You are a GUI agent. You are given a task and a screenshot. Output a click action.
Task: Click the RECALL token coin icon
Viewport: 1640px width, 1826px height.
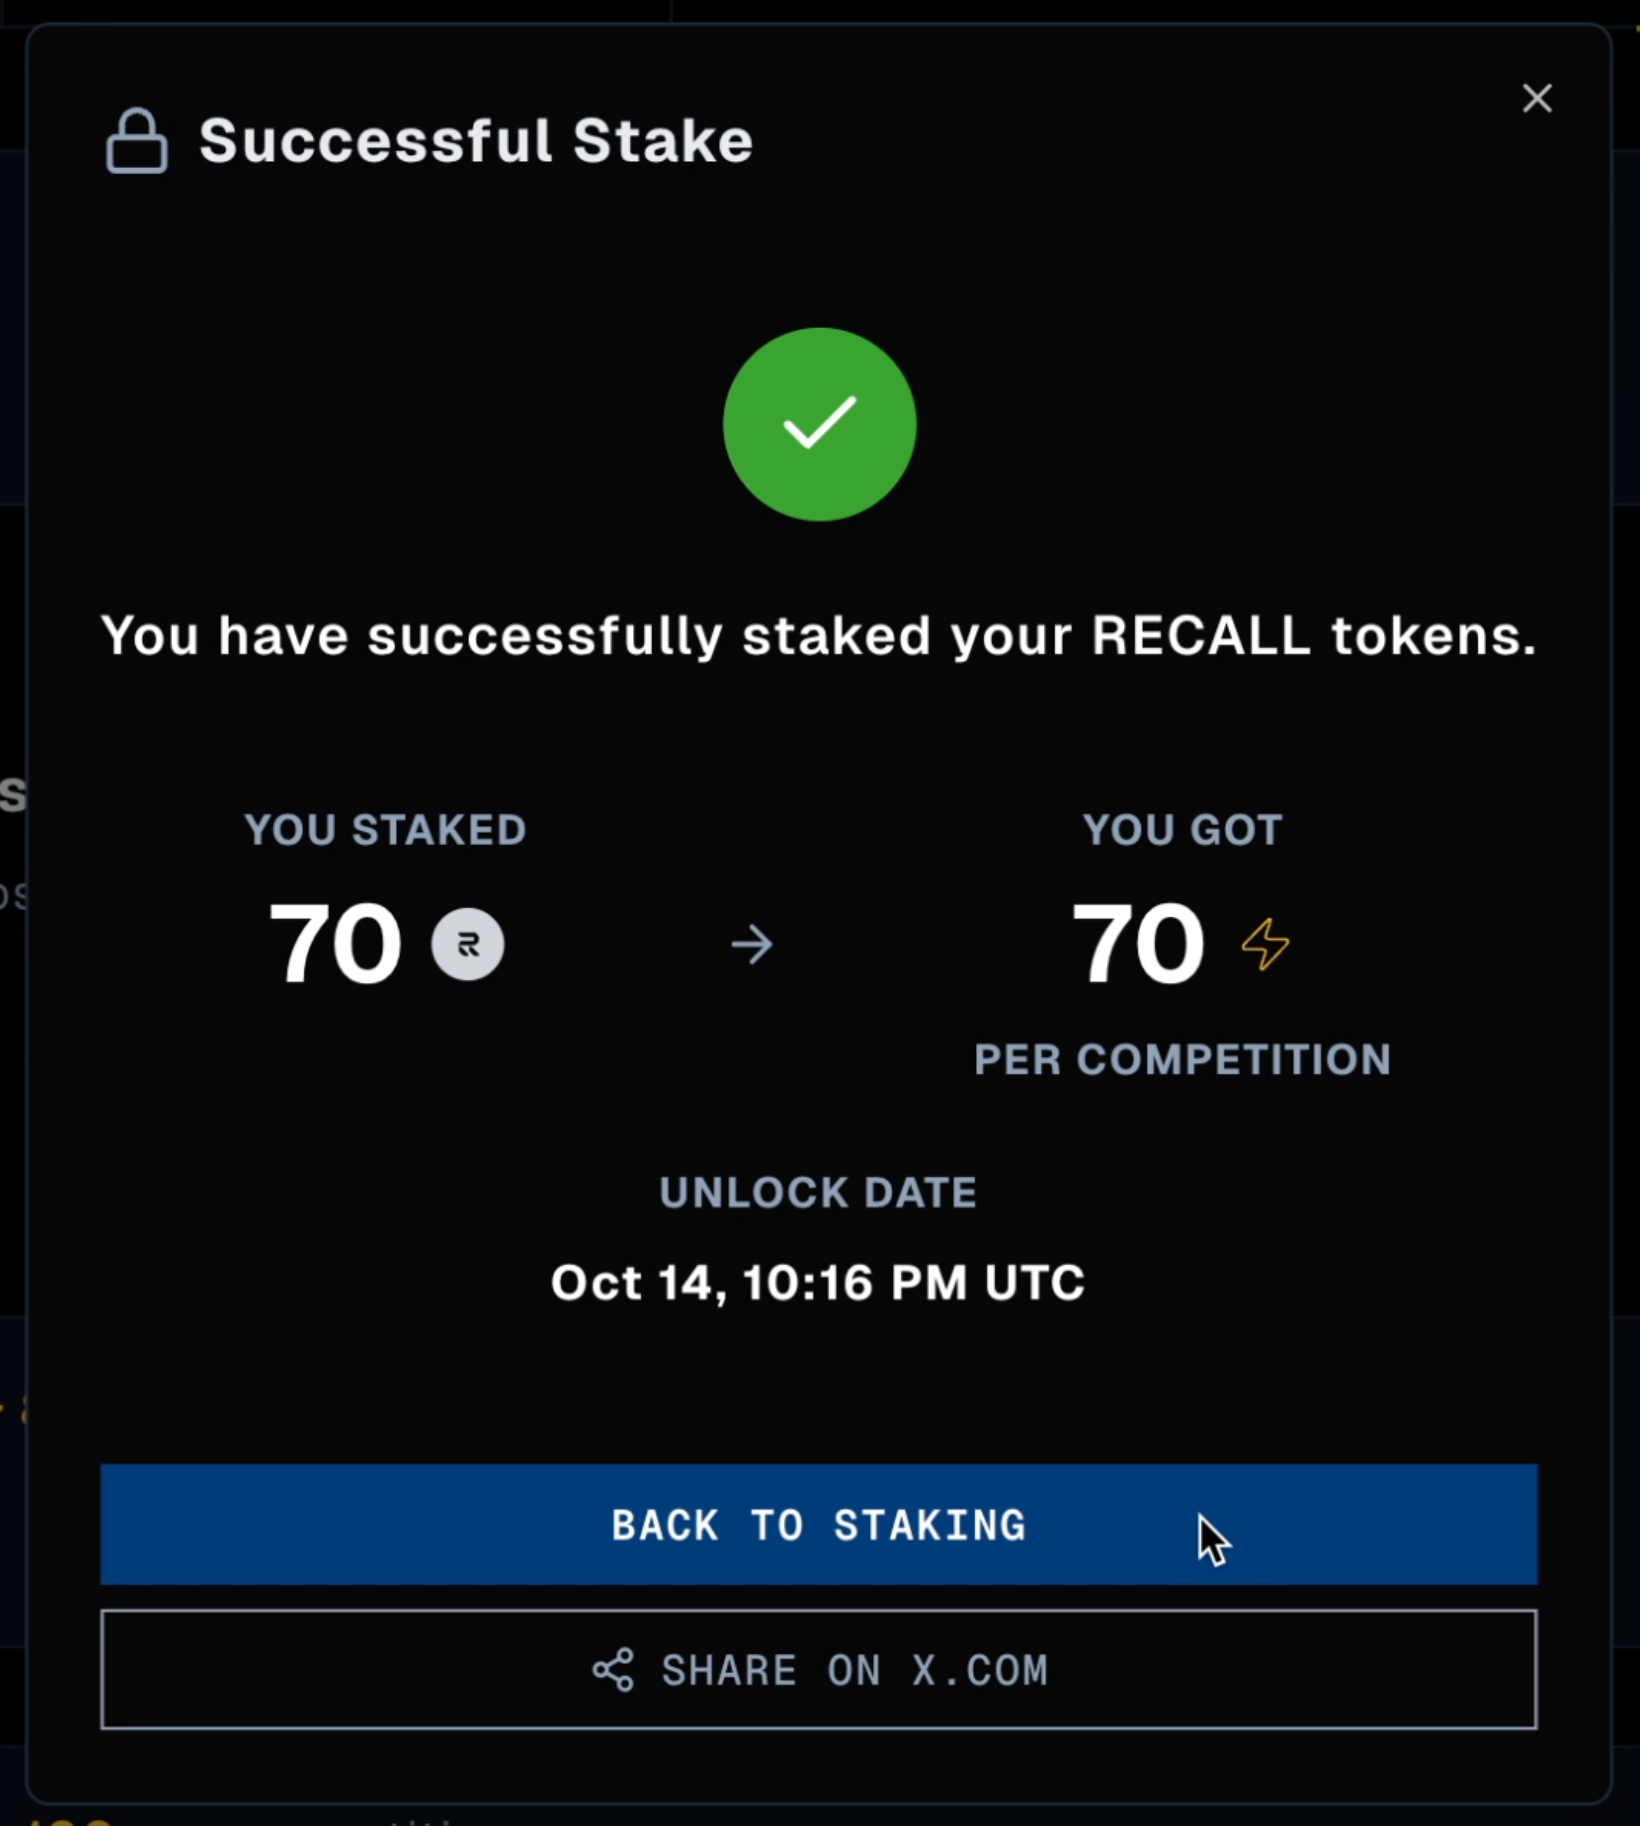[467, 944]
